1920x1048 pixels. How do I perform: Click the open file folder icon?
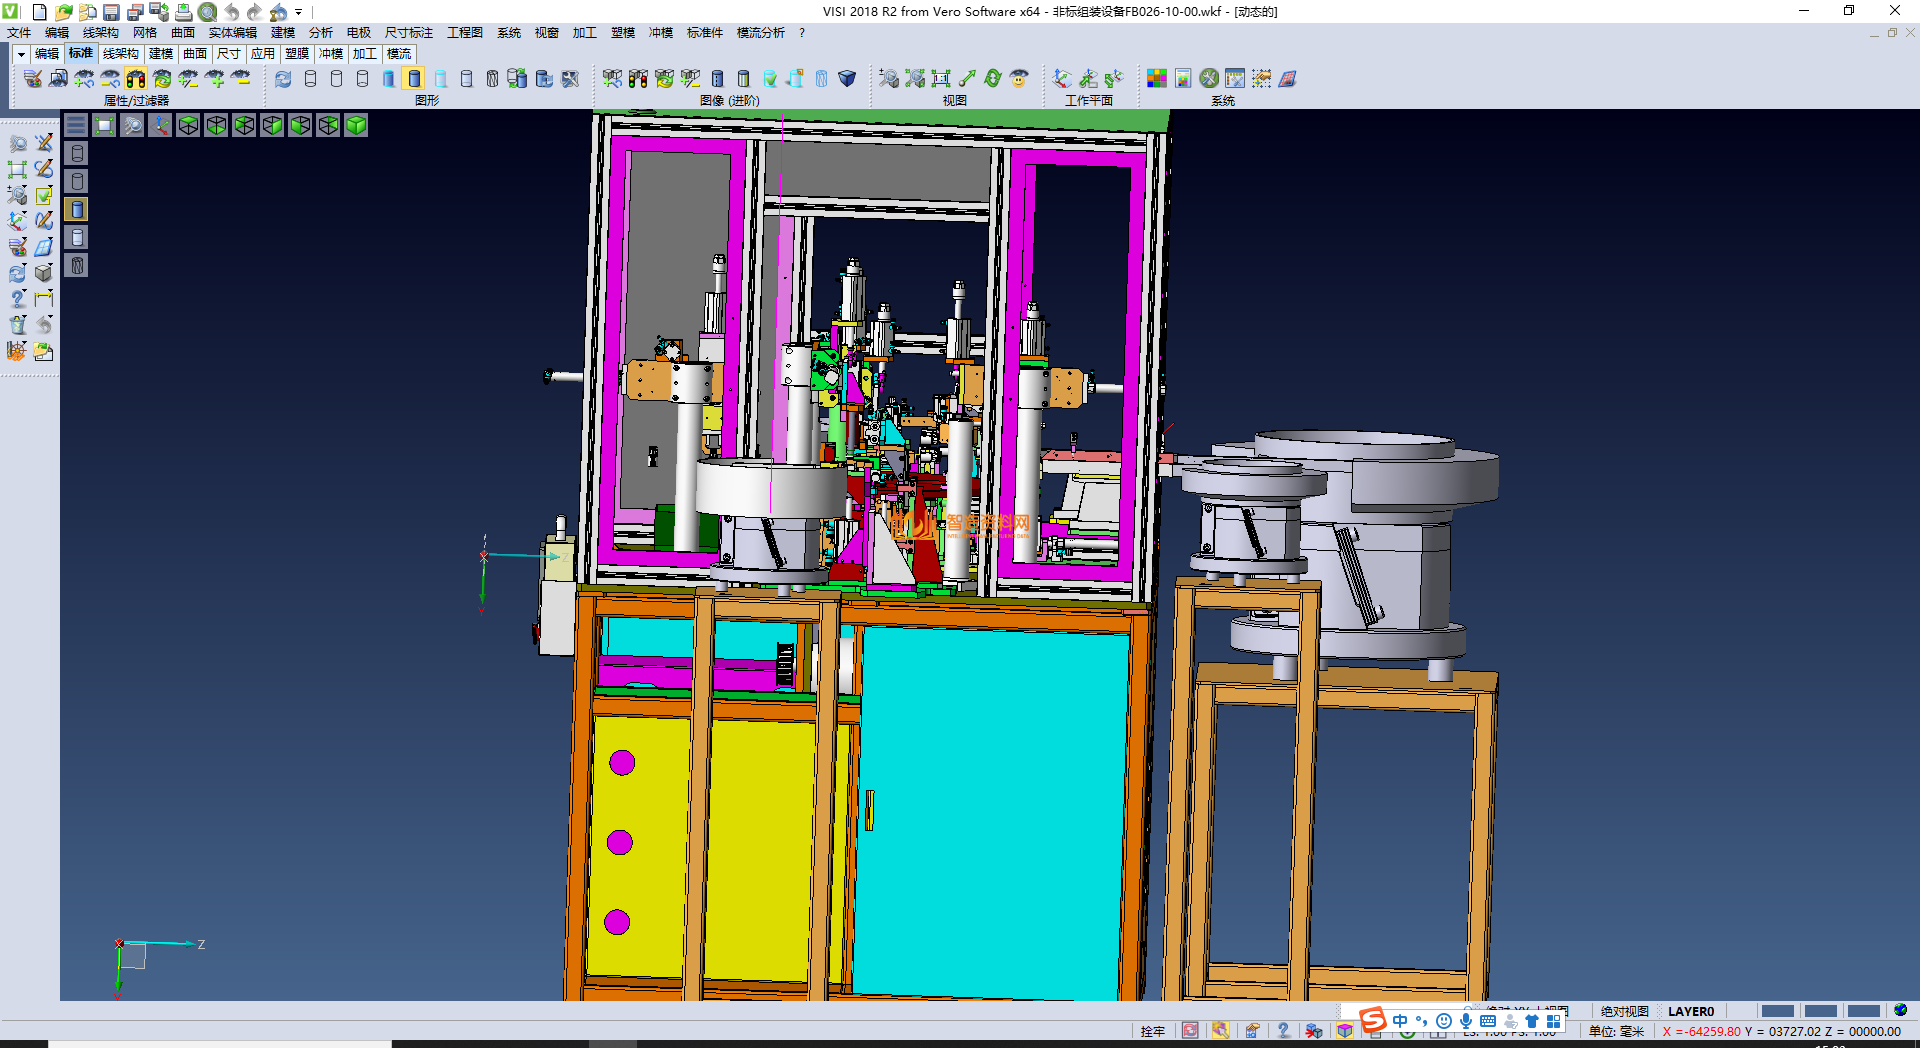[63, 12]
